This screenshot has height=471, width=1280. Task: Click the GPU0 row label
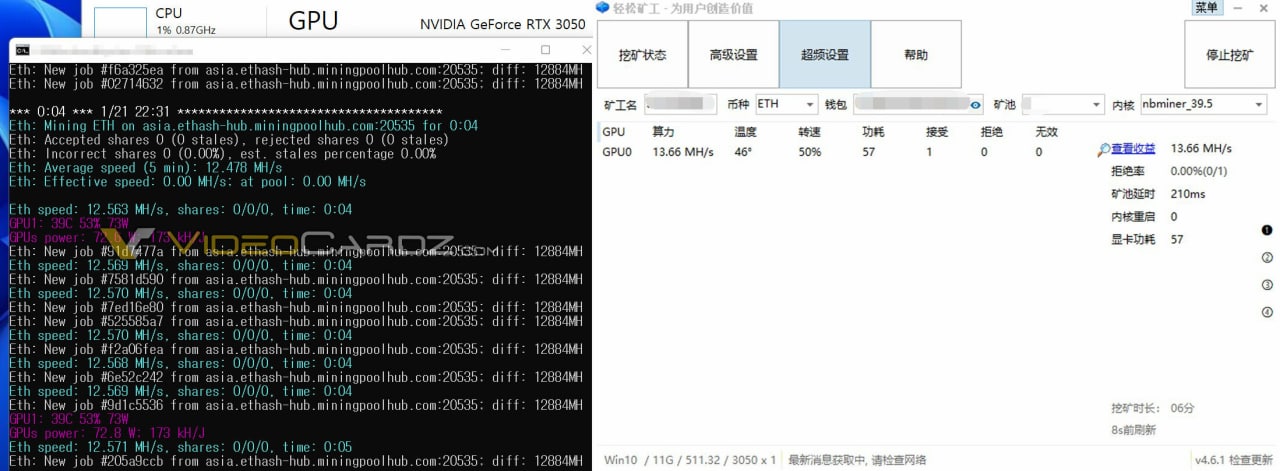pos(617,152)
